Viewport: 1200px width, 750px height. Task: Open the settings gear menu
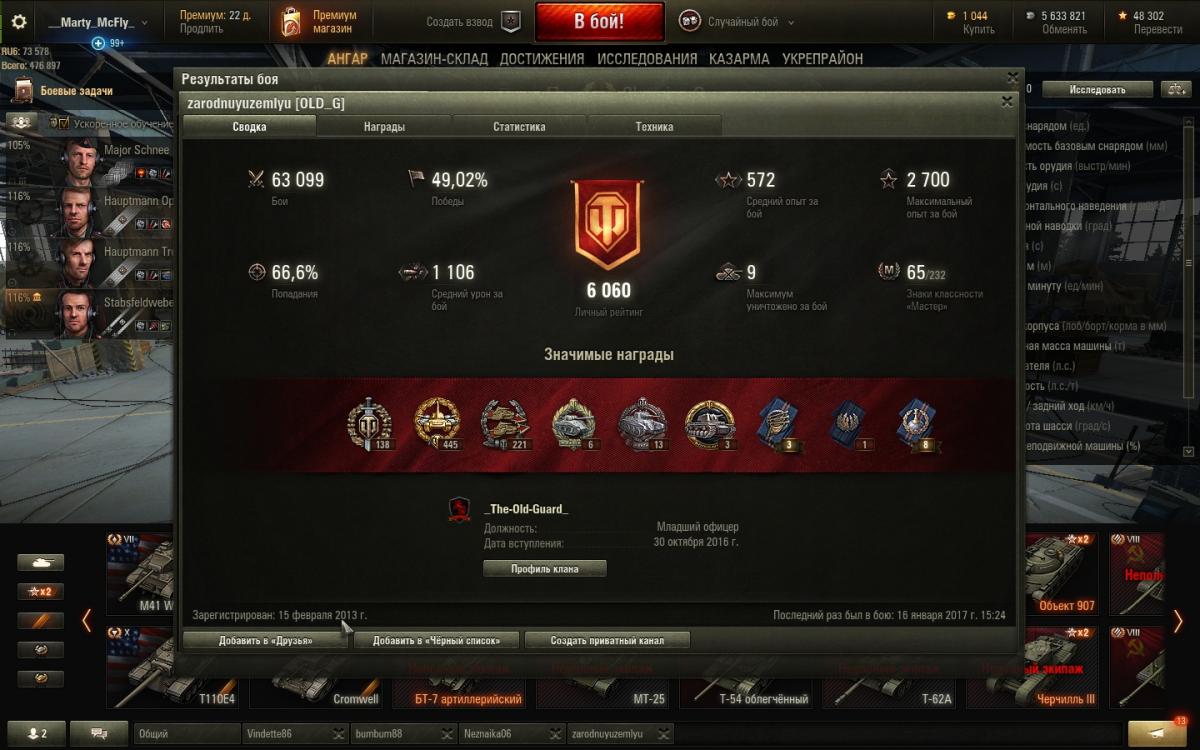pyautogui.click(x=19, y=22)
